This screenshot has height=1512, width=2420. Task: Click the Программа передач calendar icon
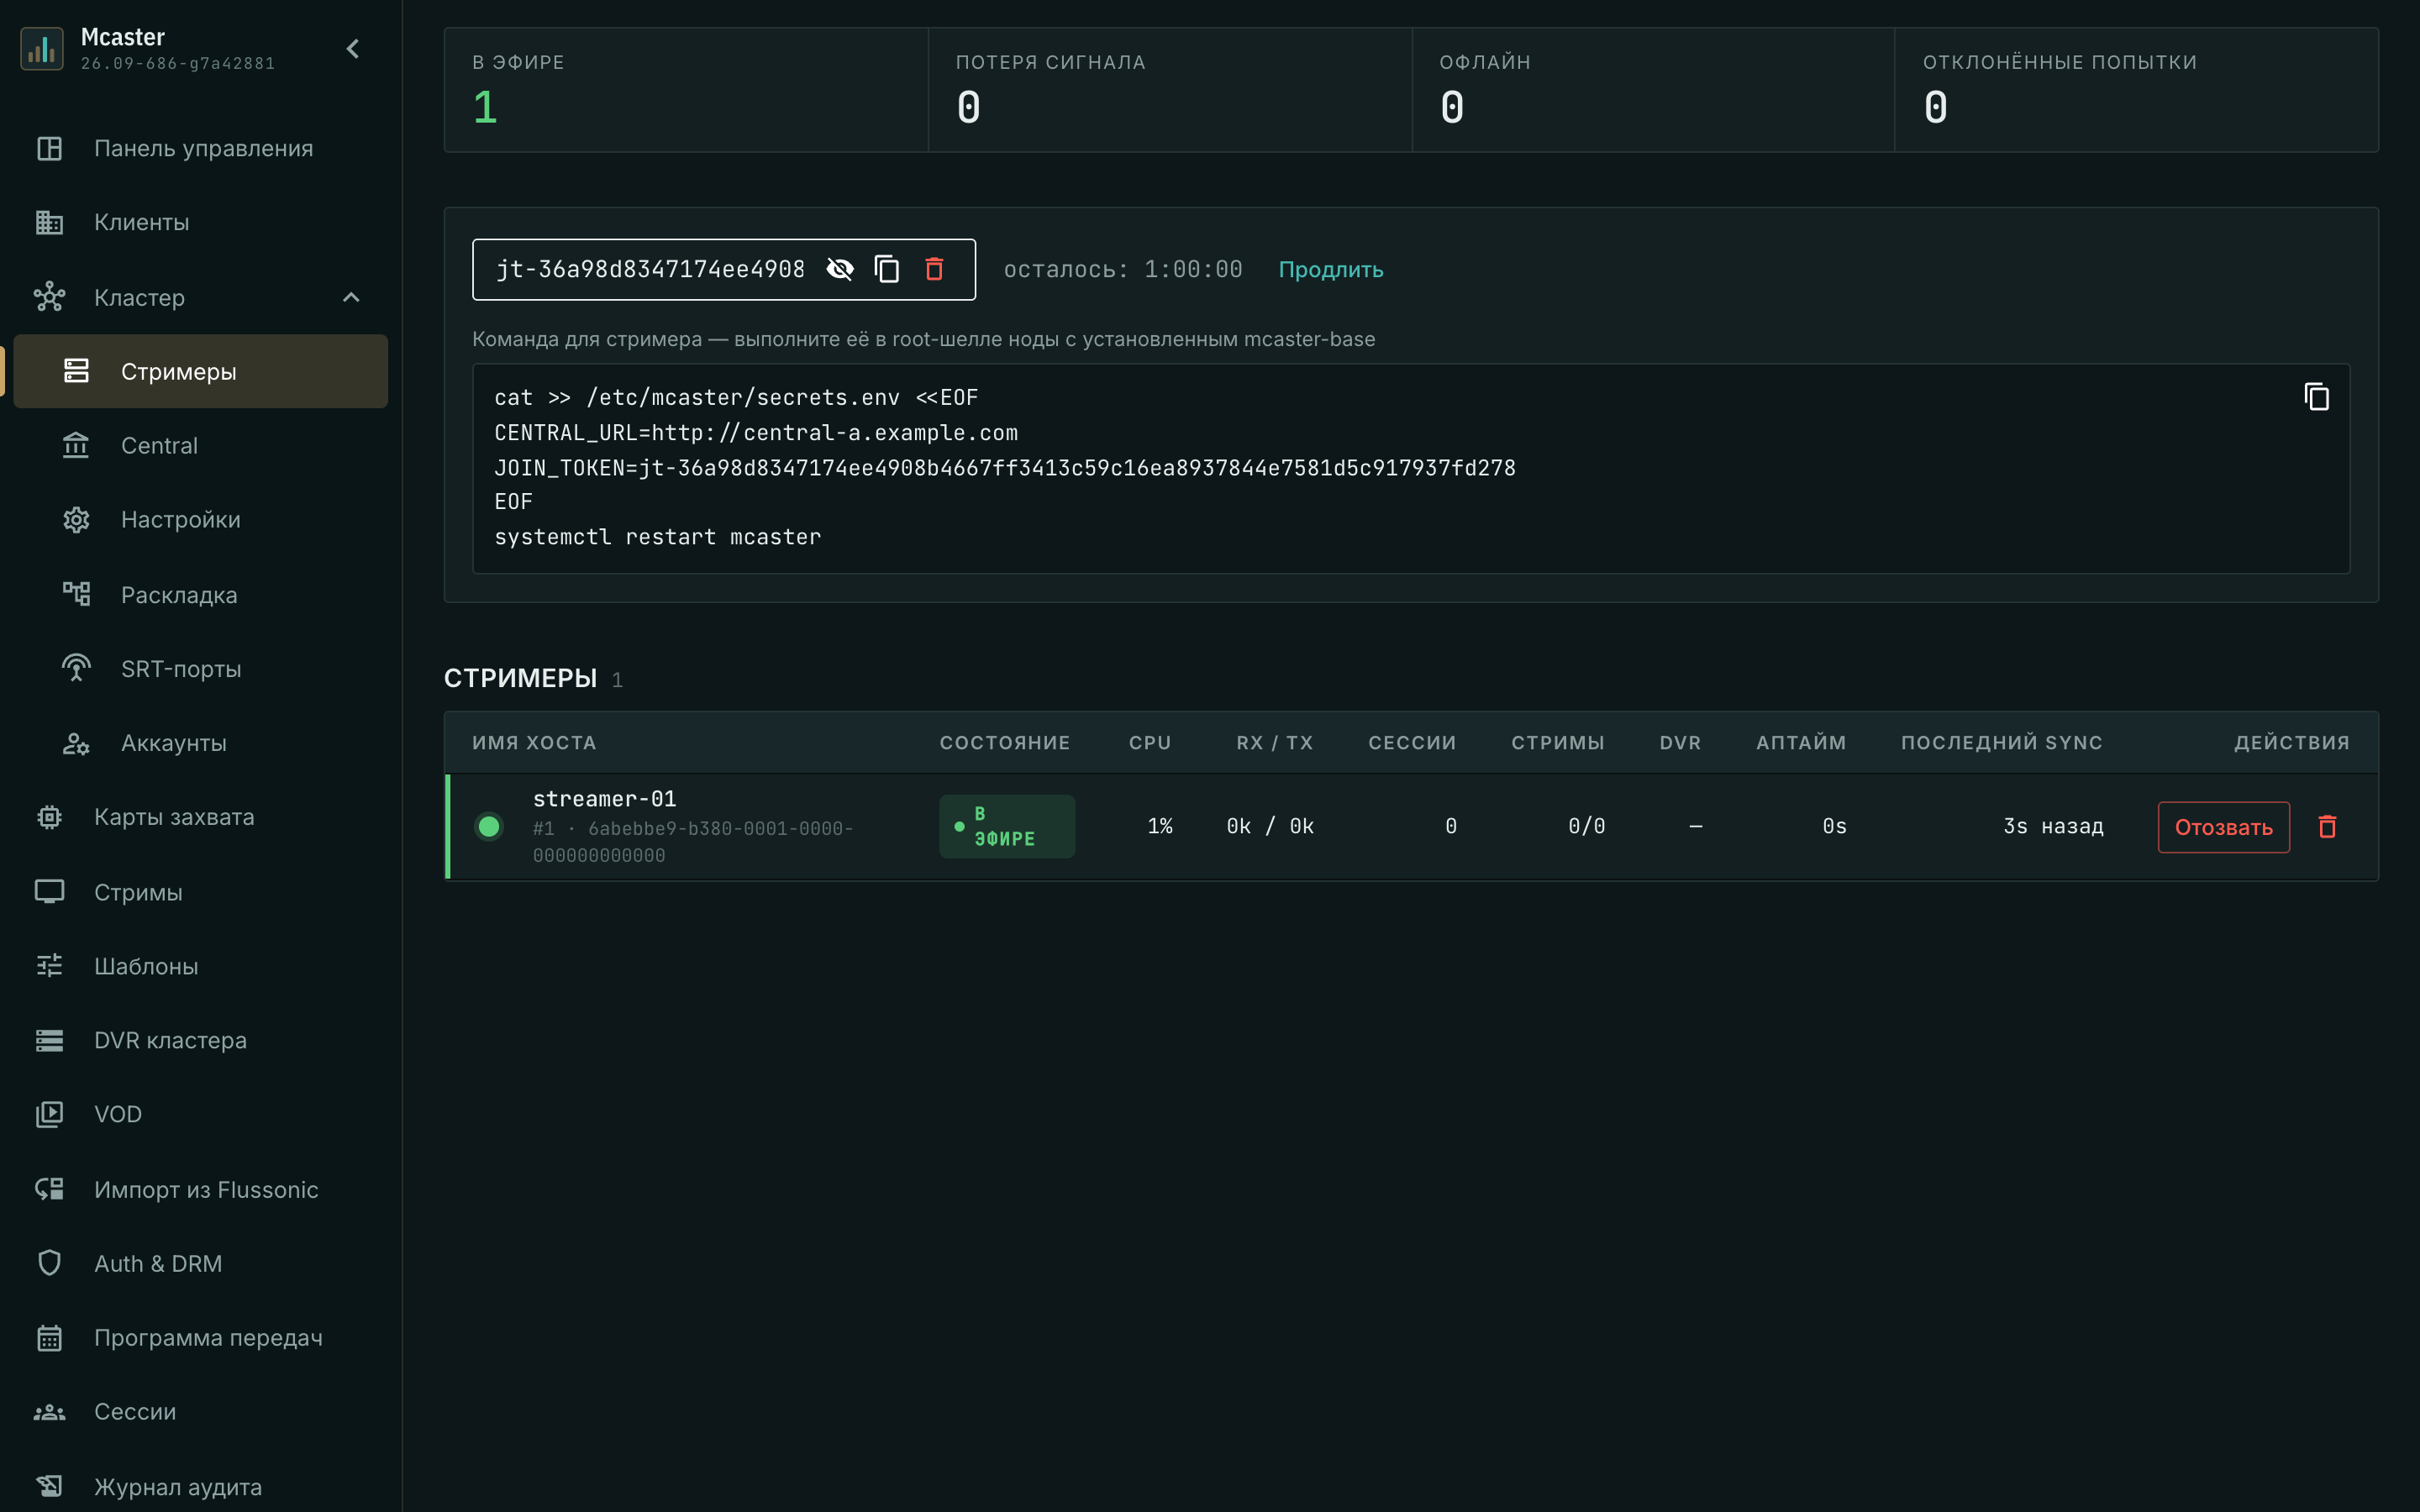pos(49,1337)
